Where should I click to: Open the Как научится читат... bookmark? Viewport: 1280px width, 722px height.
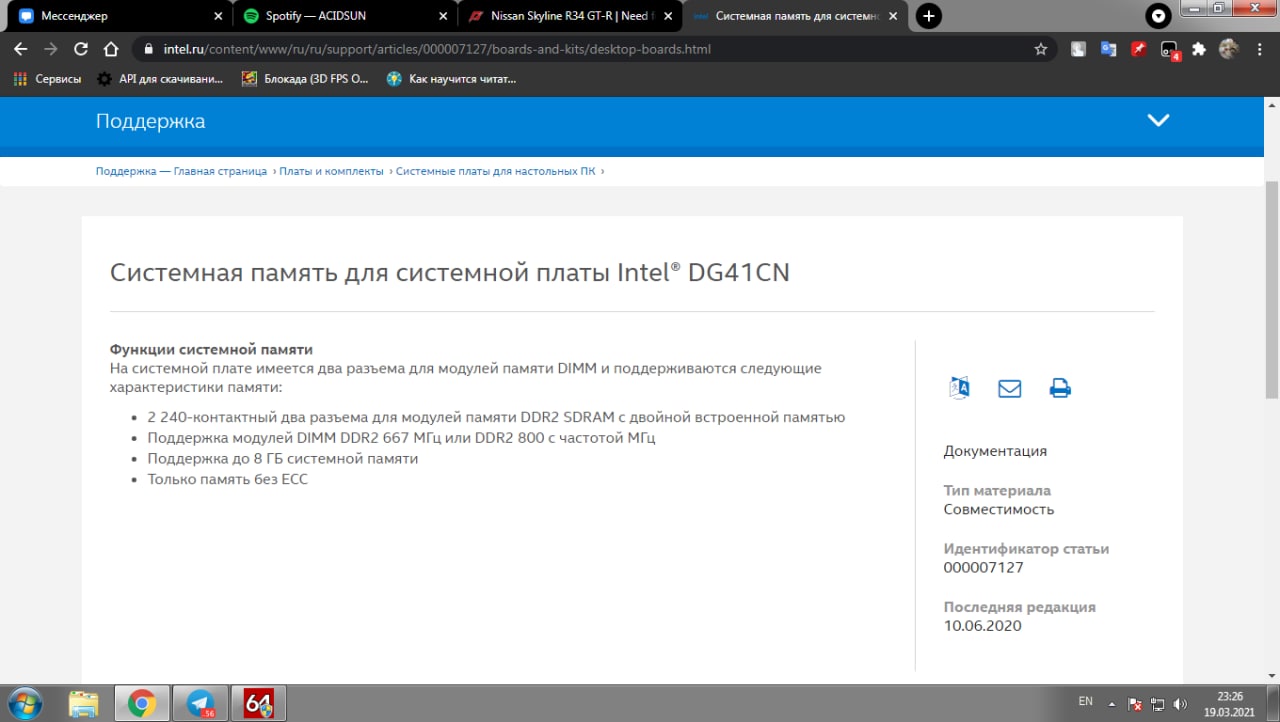click(x=451, y=78)
